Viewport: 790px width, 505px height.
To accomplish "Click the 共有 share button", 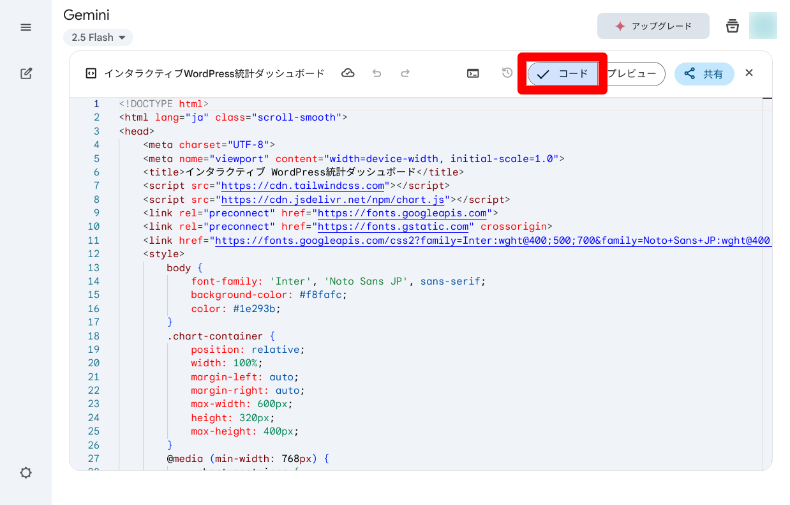I will click(x=704, y=74).
